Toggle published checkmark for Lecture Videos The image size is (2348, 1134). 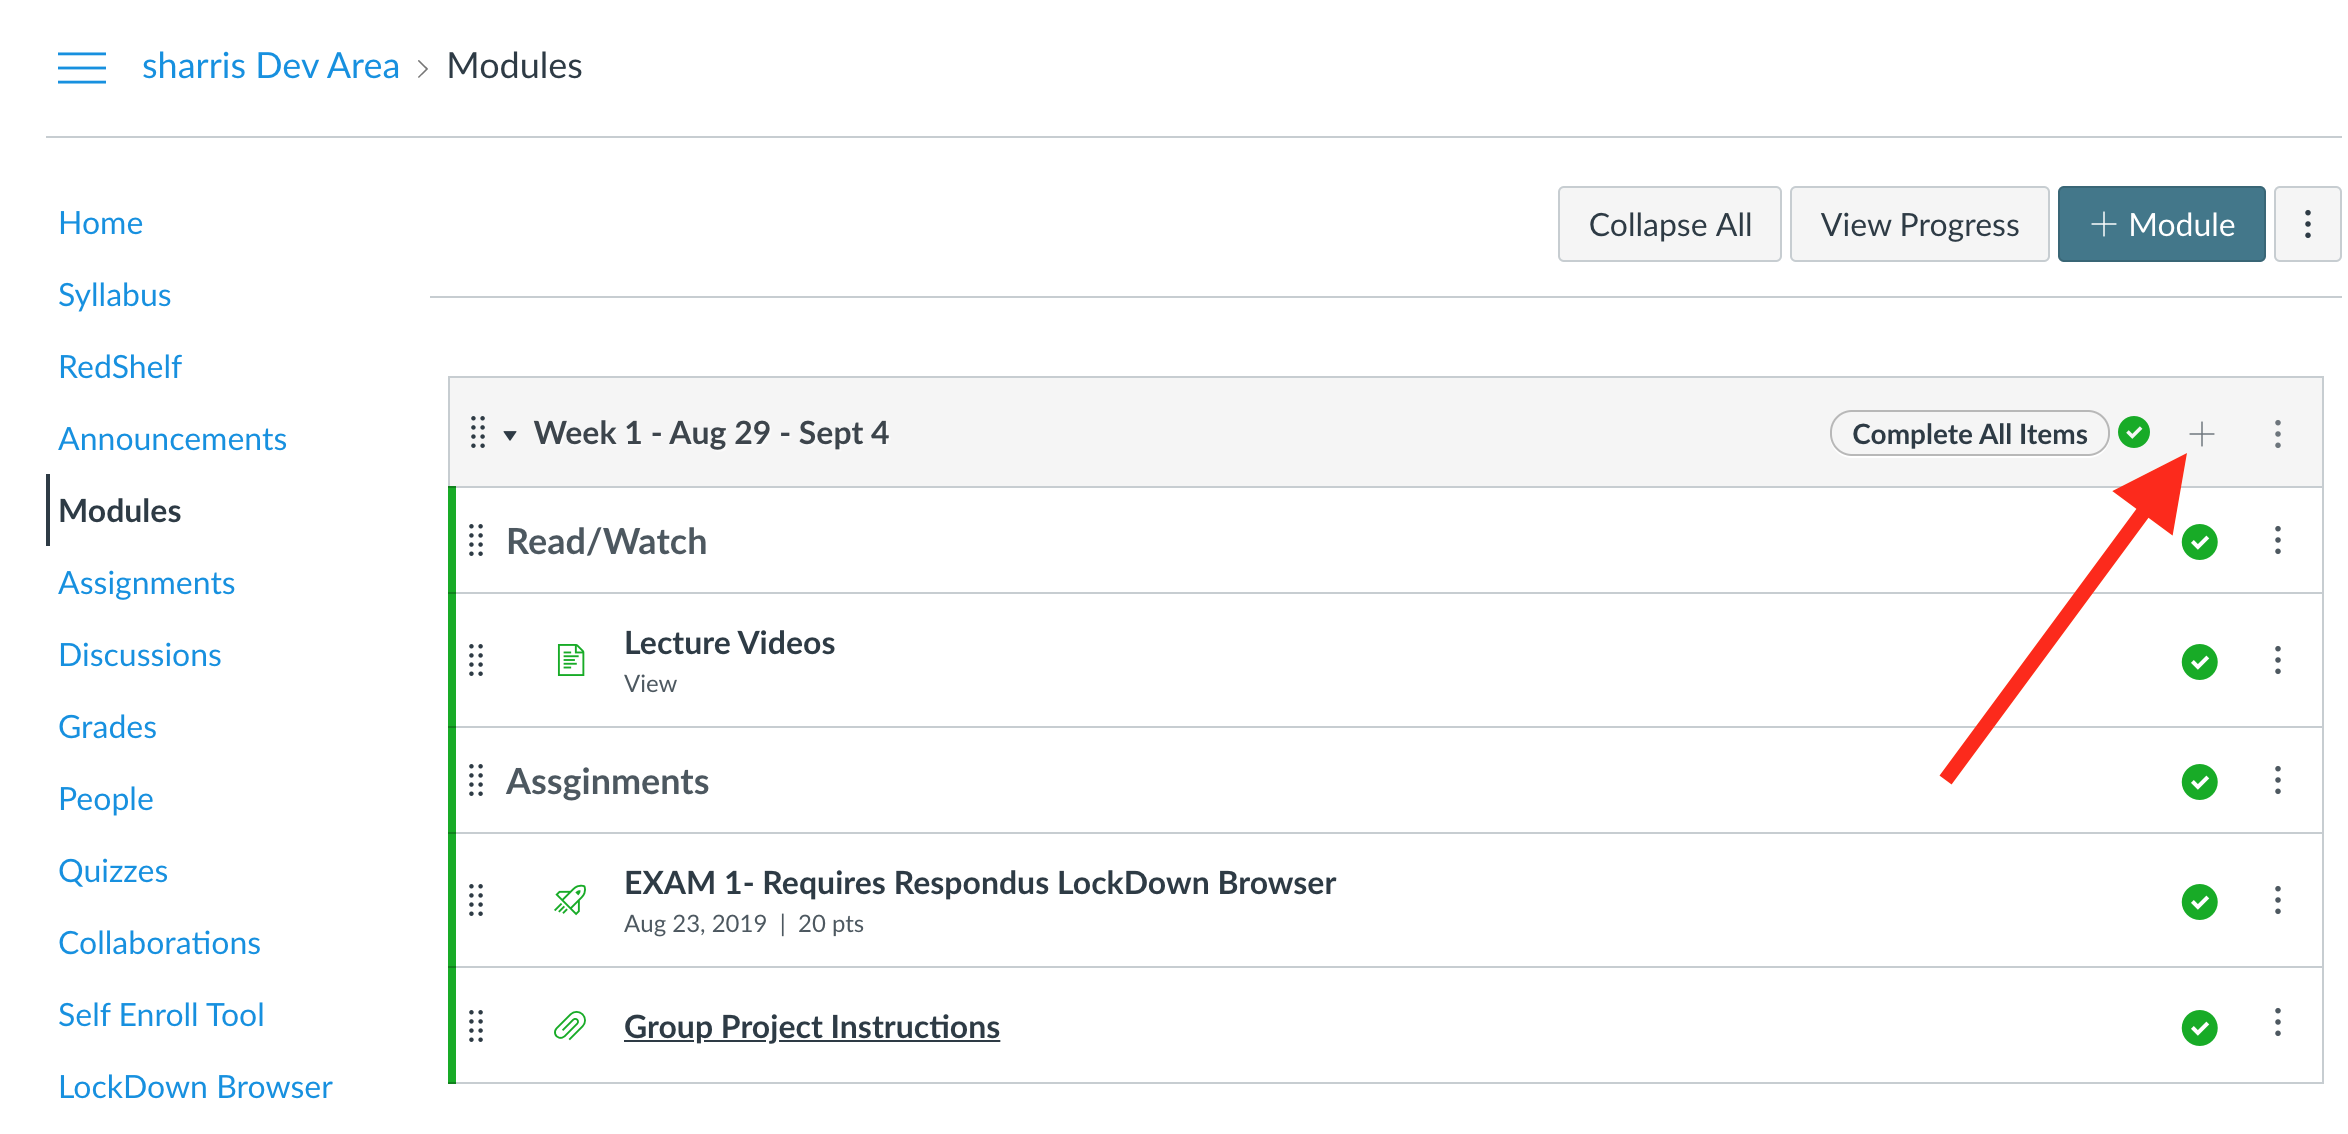2199,661
